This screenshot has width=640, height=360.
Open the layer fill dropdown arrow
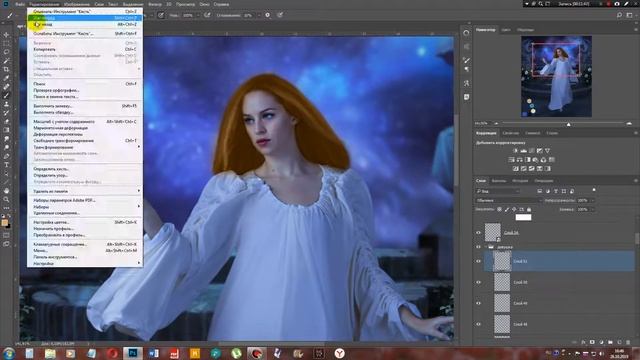[x=593, y=209]
